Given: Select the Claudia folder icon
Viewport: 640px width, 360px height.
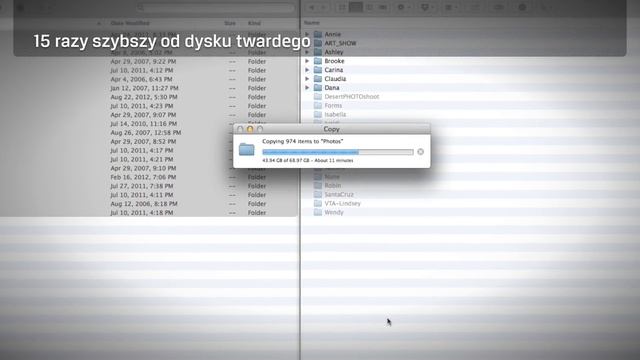Looking at the screenshot, I should 318,79.
